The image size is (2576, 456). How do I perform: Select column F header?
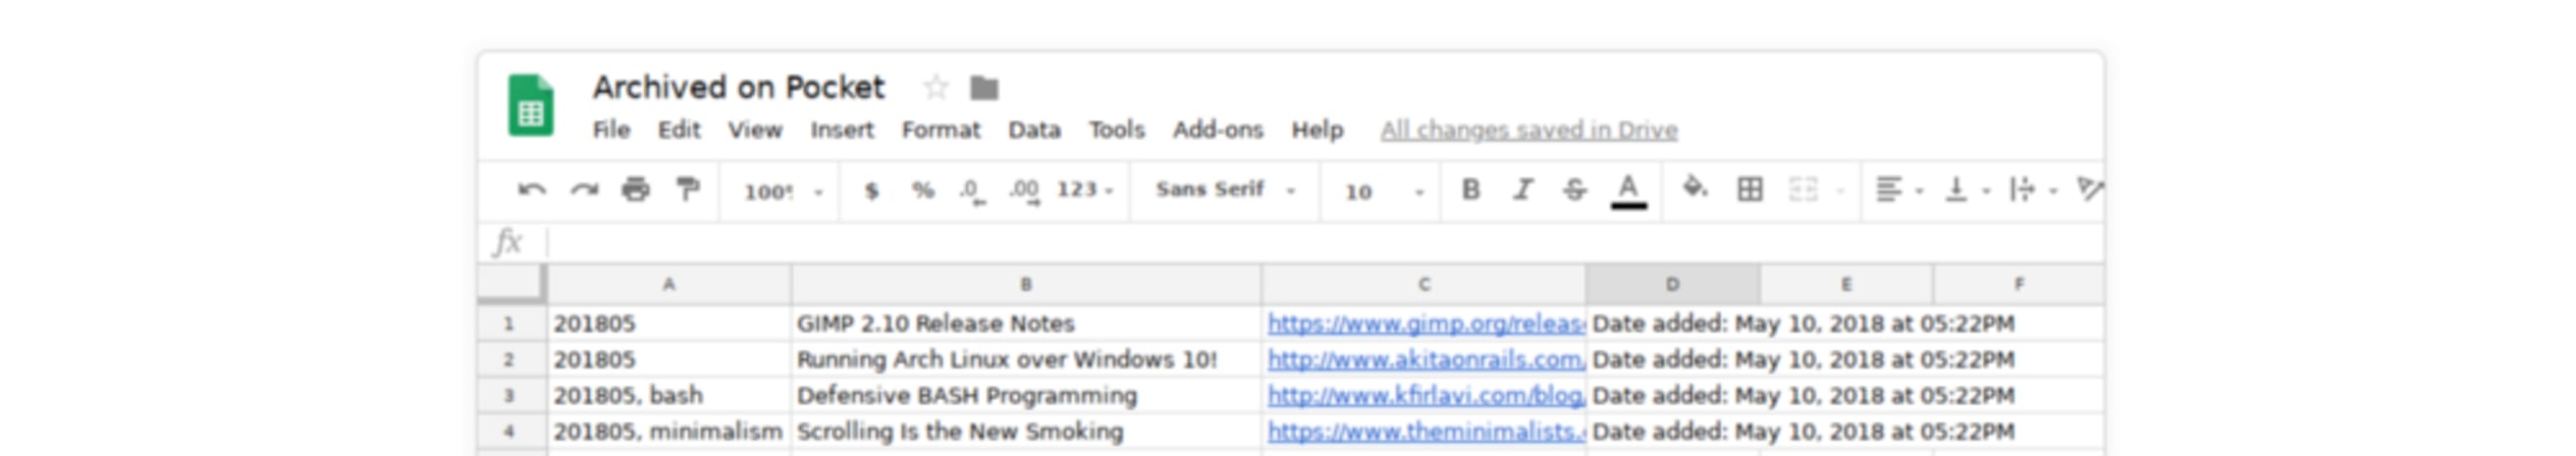point(2019,284)
